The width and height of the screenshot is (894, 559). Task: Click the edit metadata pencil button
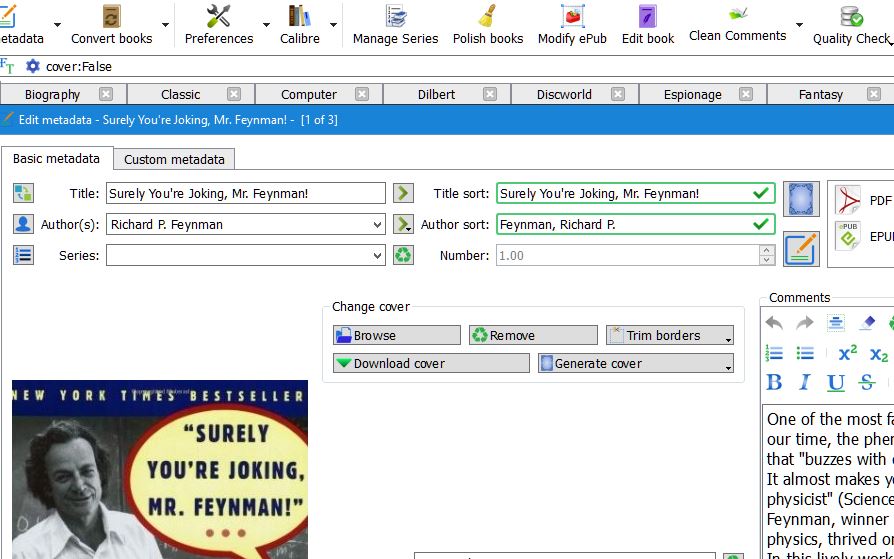click(801, 249)
